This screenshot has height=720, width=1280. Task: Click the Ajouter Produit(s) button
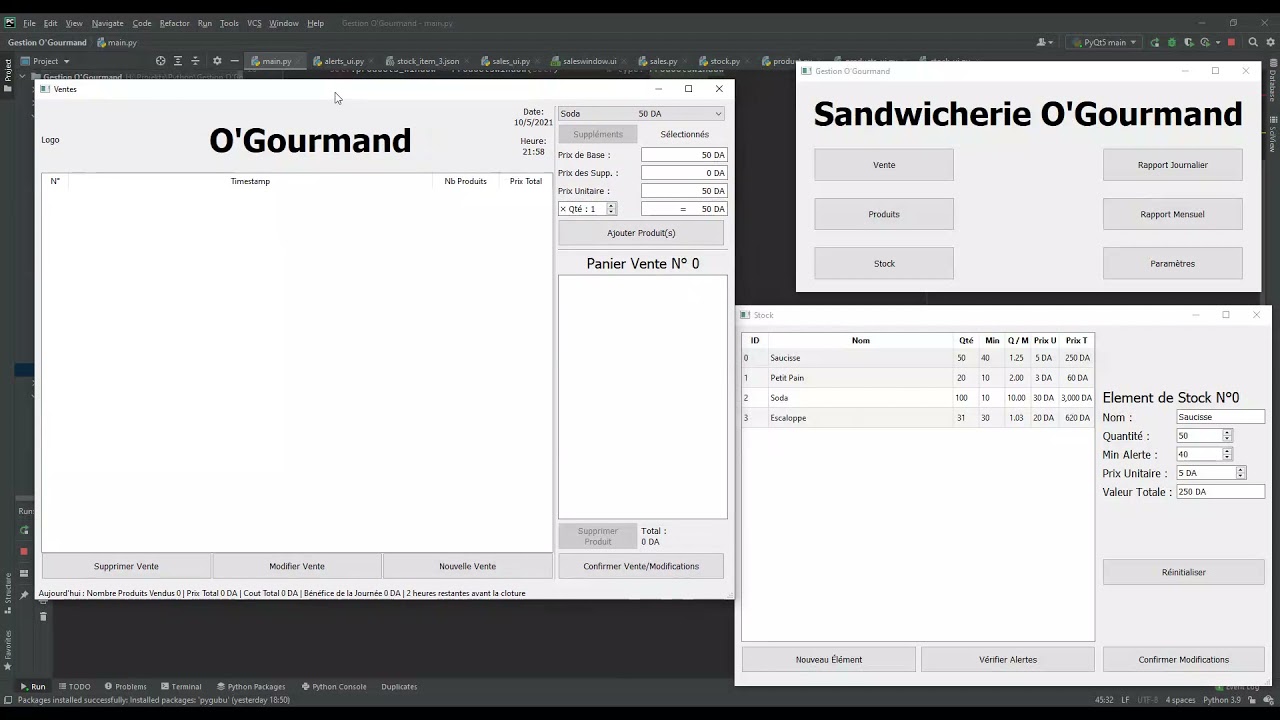pos(641,233)
